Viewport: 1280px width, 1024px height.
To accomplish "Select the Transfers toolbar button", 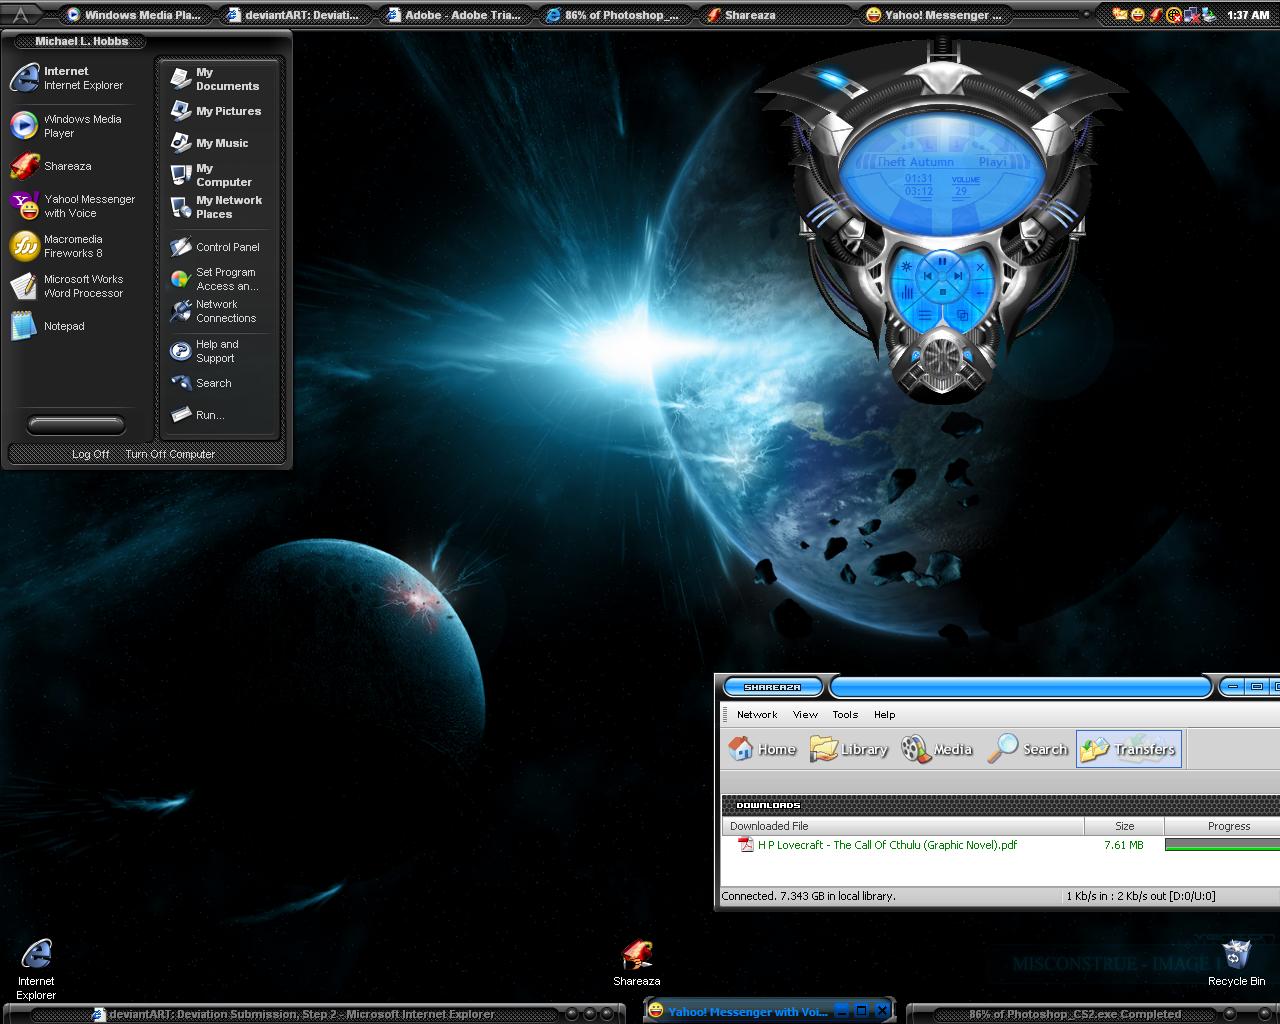I will point(1128,749).
